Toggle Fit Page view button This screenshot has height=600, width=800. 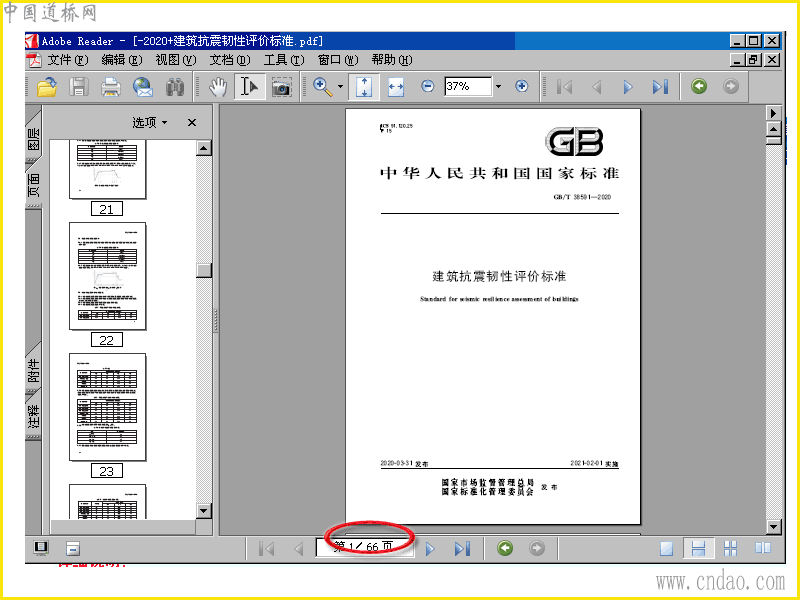(364, 87)
